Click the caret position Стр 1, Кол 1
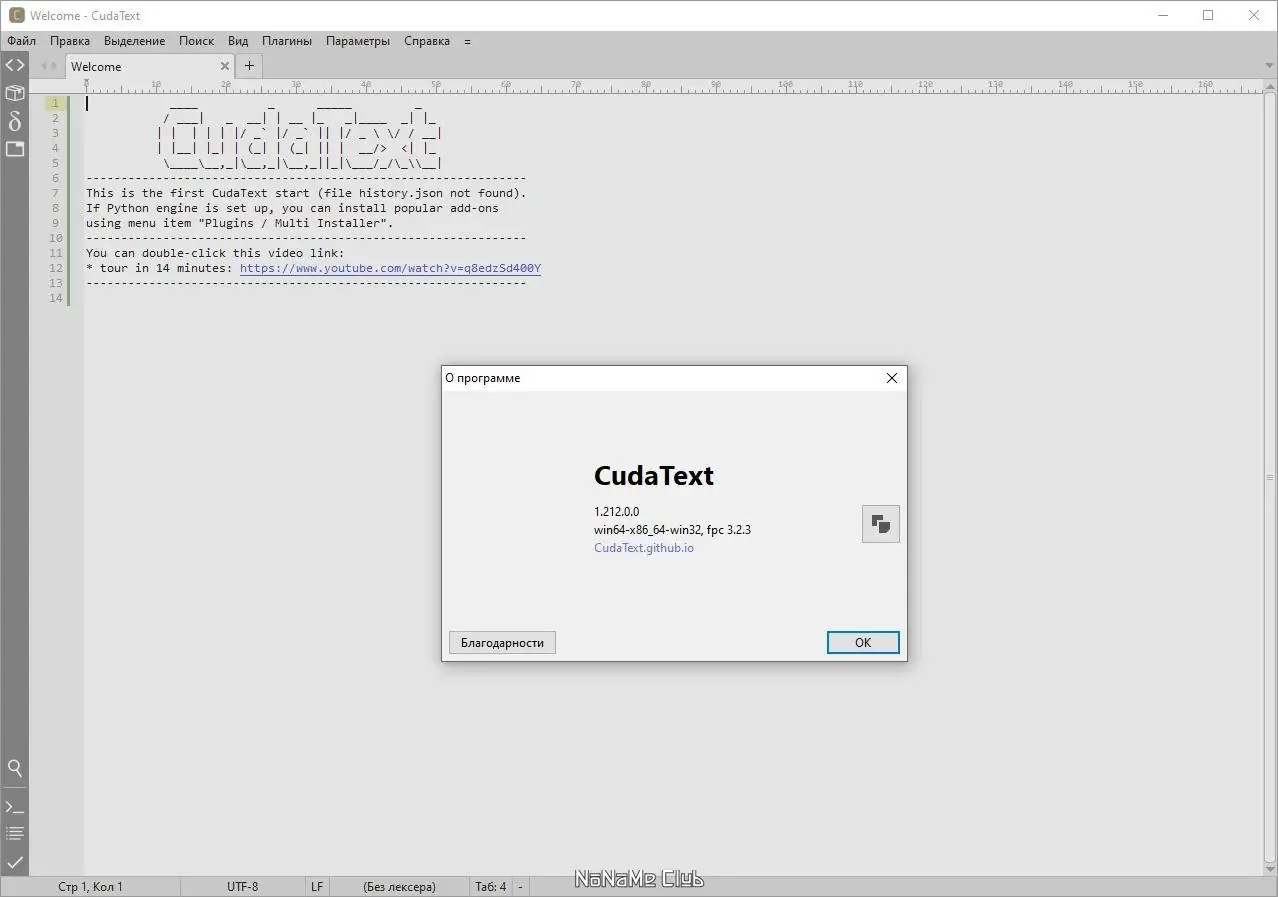1278x897 pixels. (90, 886)
